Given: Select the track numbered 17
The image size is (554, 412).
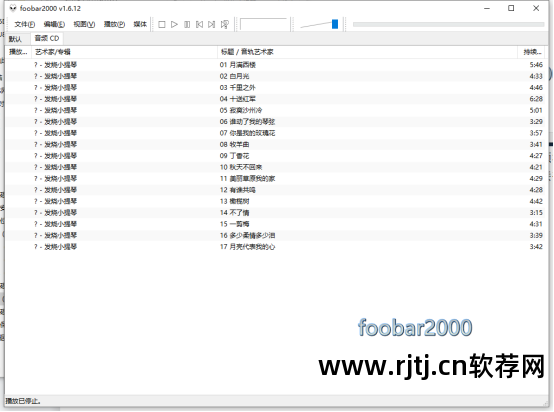Looking at the screenshot, I should 275,247.
